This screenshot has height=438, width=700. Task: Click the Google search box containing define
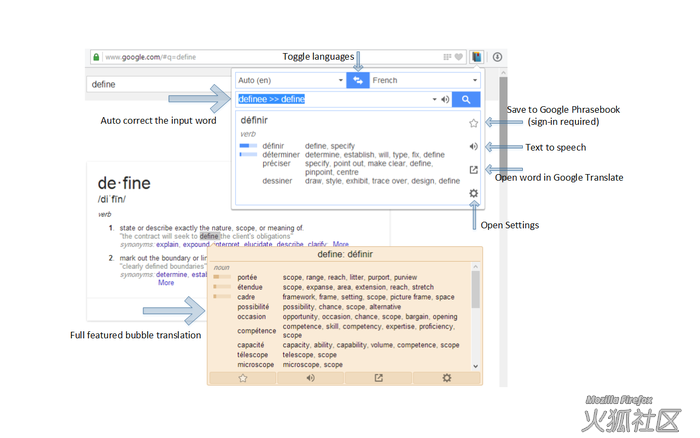click(x=158, y=84)
